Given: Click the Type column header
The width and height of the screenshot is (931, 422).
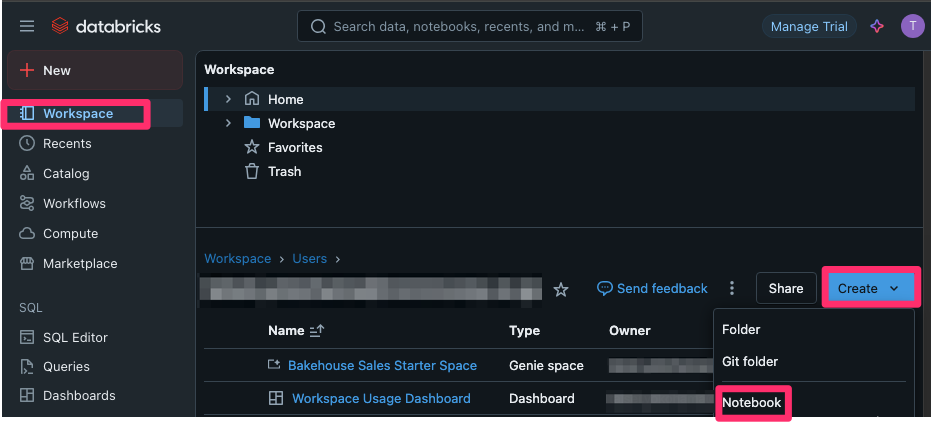Looking at the screenshot, I should (x=524, y=331).
